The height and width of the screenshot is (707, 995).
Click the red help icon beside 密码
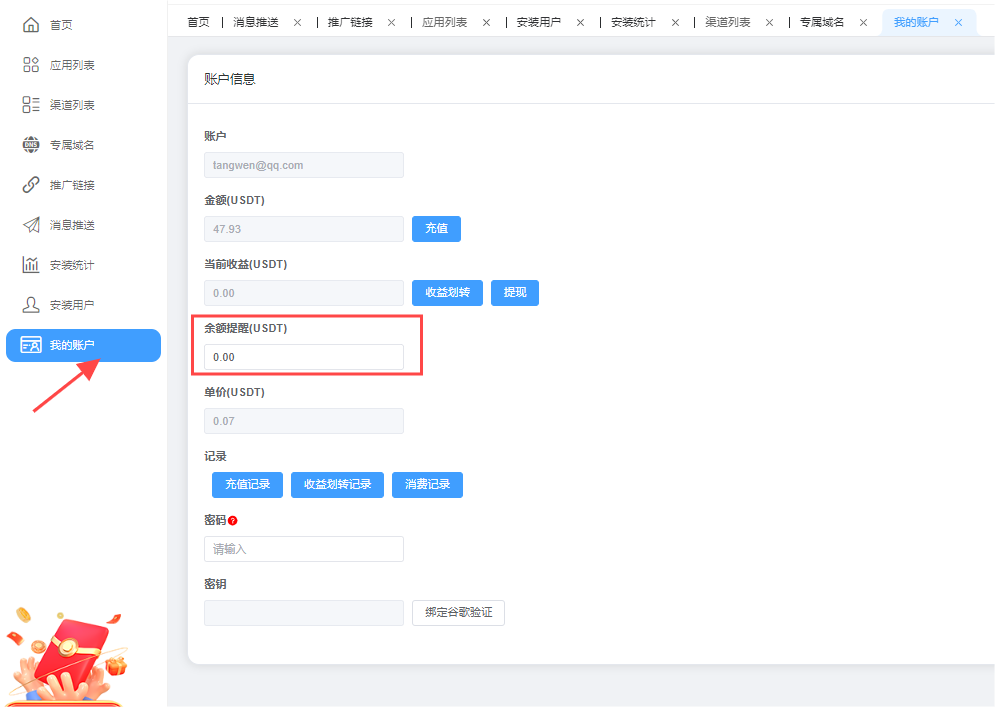[x=233, y=521]
